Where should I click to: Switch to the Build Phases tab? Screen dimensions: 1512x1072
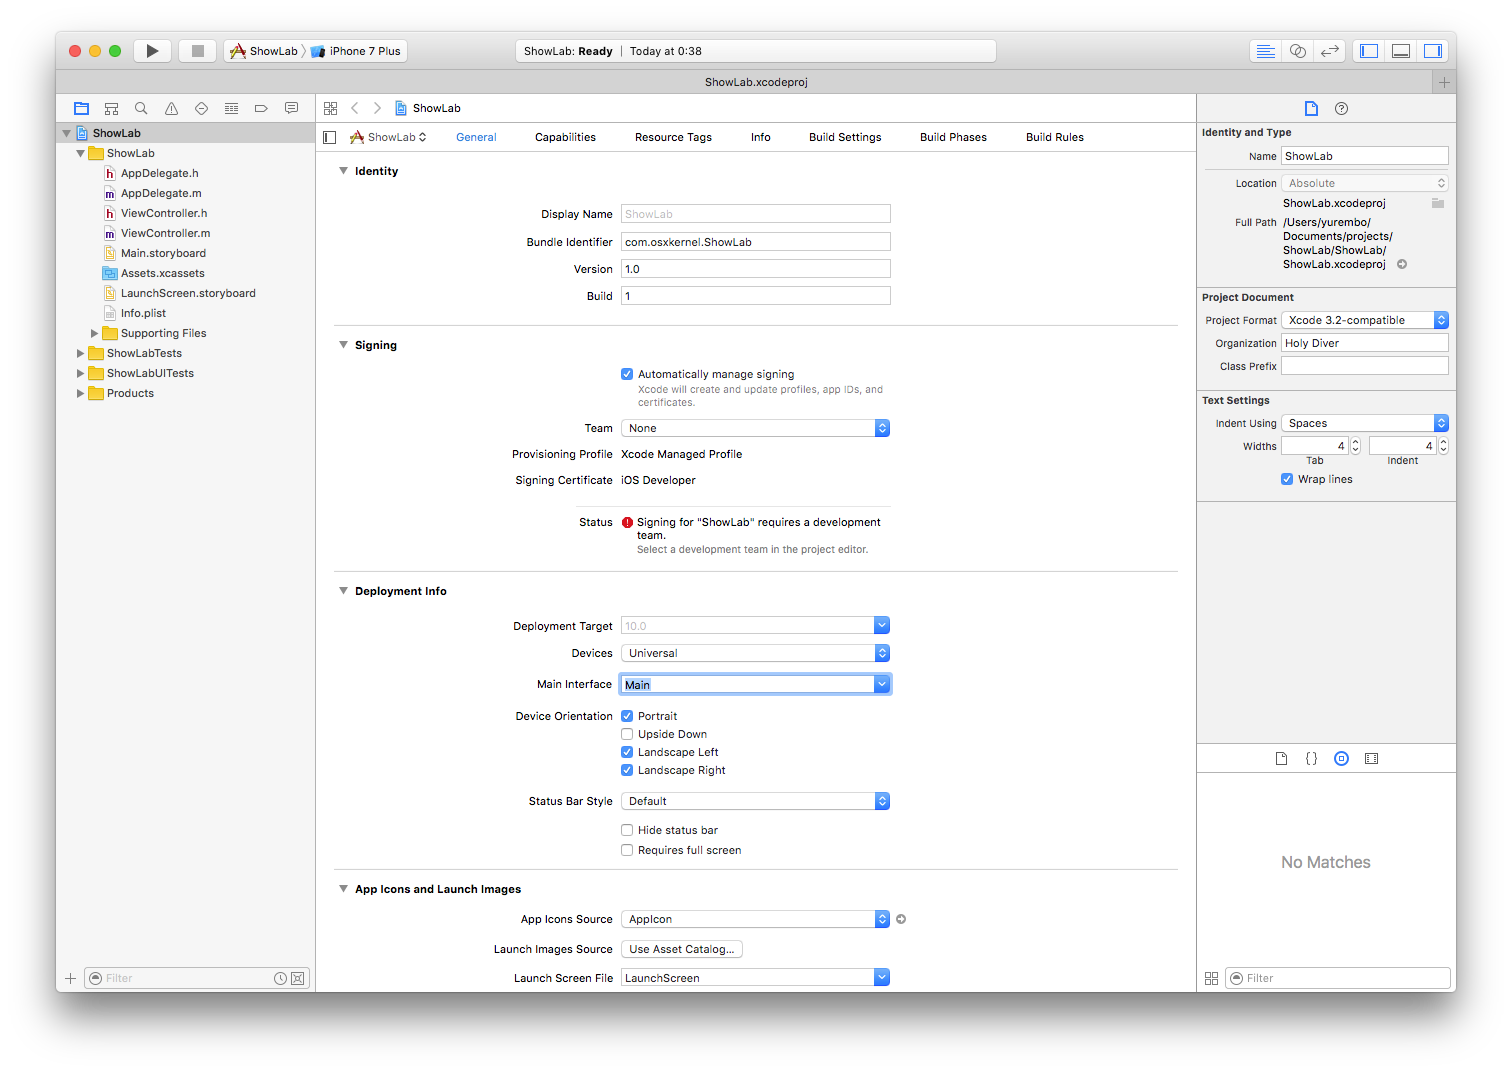pyautogui.click(x=953, y=137)
